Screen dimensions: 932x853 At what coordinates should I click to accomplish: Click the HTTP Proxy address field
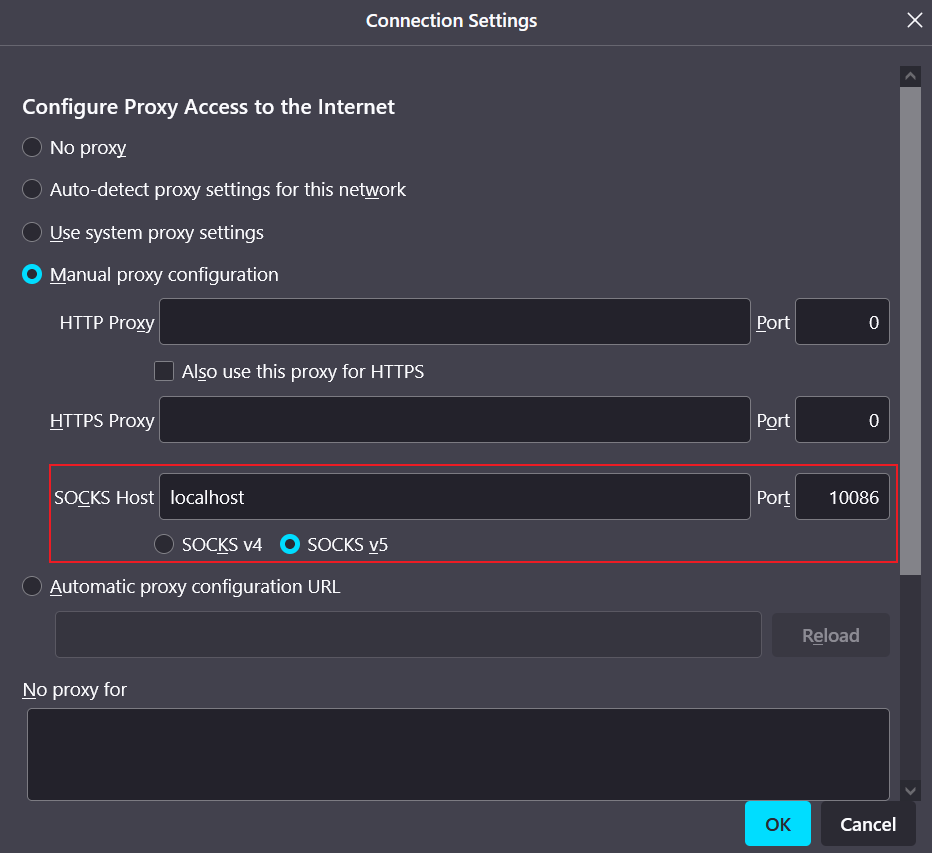pyautogui.click(x=454, y=322)
